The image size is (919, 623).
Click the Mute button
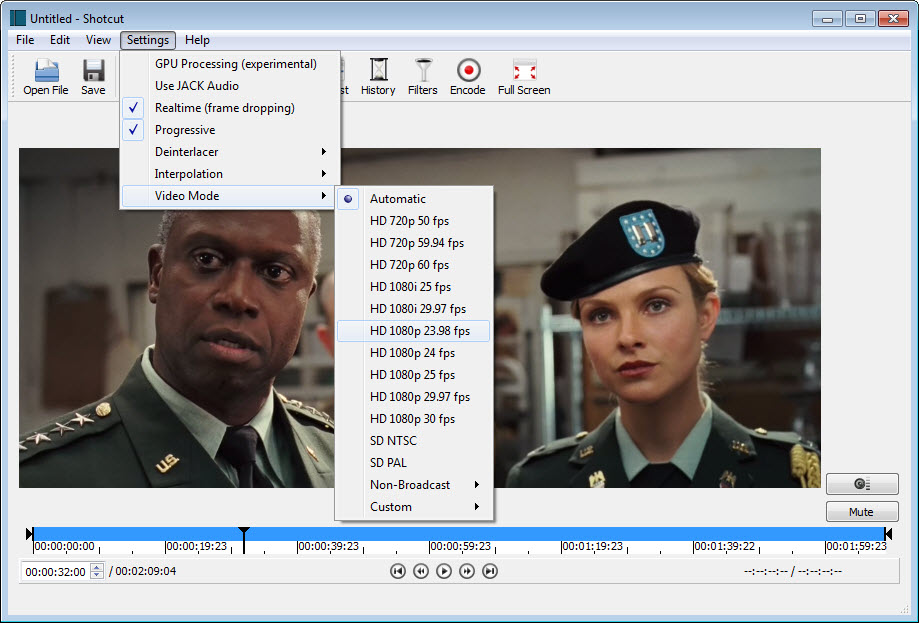862,512
